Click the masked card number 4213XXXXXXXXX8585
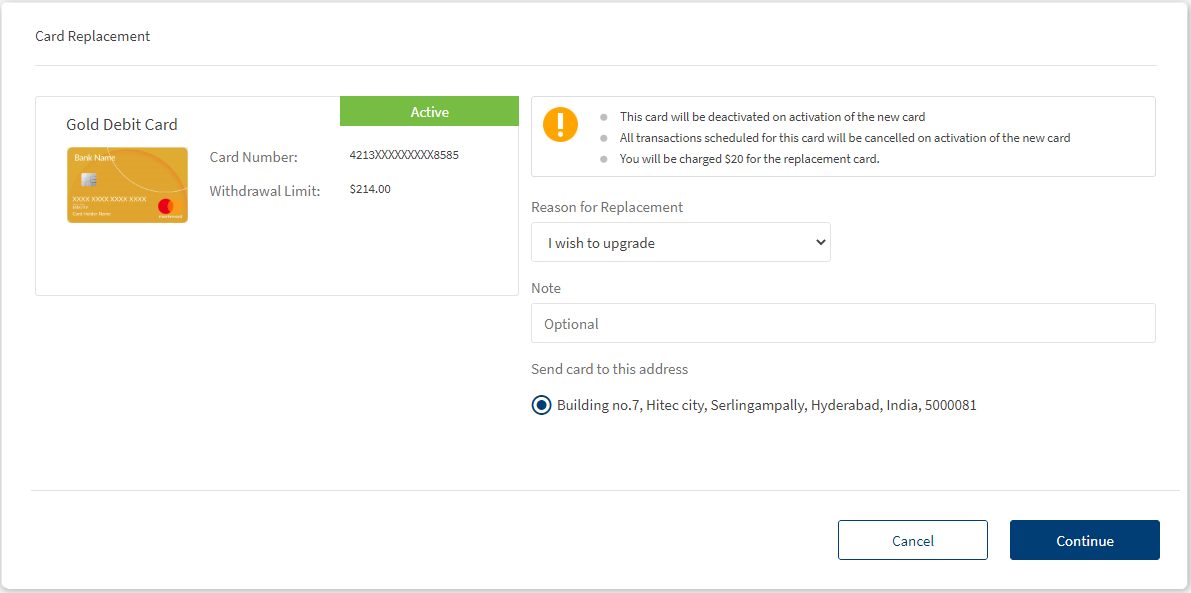Image resolution: width=1191 pixels, height=593 pixels. [x=403, y=155]
